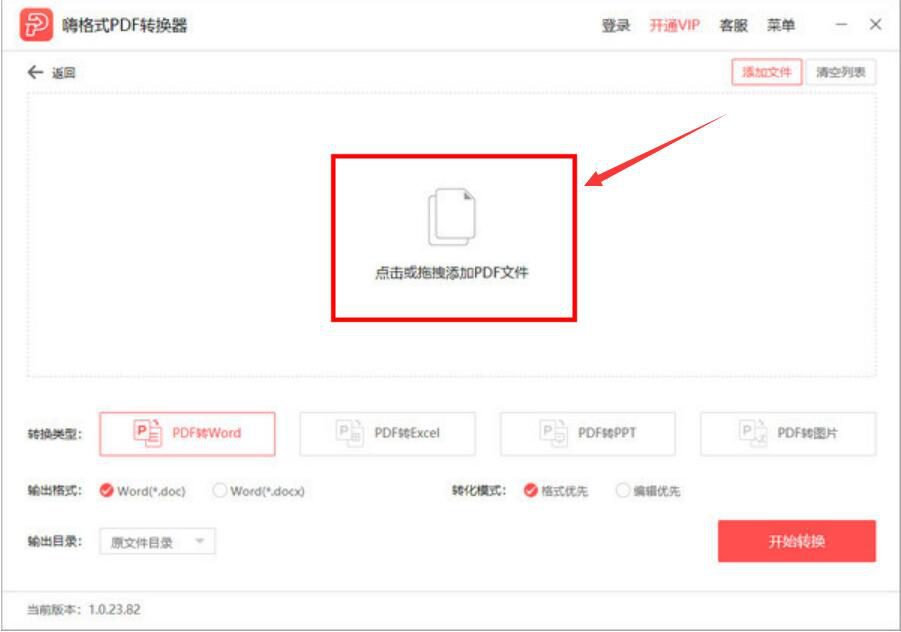The height and width of the screenshot is (632, 901).
Task: Close the converter window
Action: coord(875,25)
